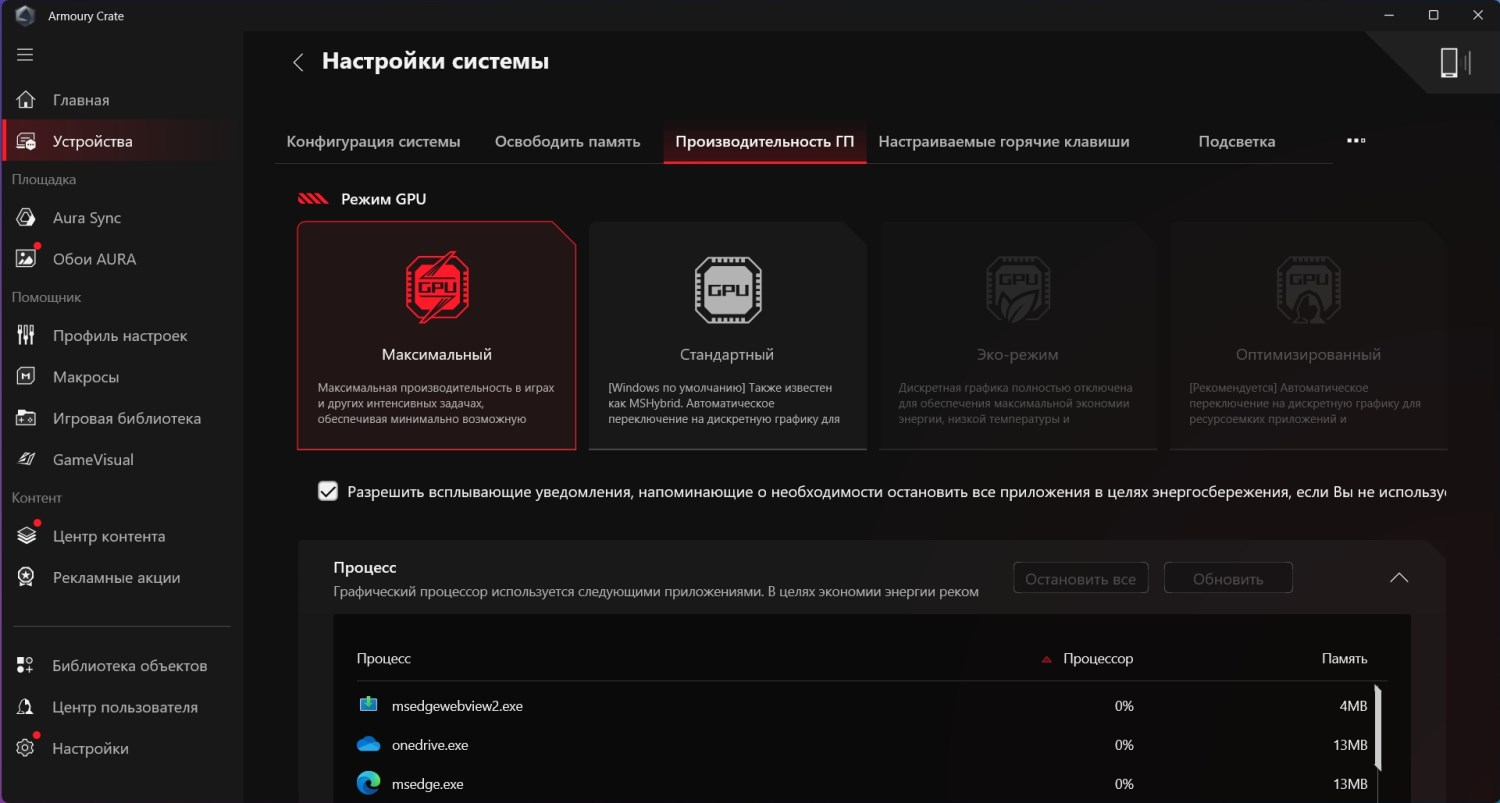Select the Стандартный GPU mode icon

click(728, 290)
